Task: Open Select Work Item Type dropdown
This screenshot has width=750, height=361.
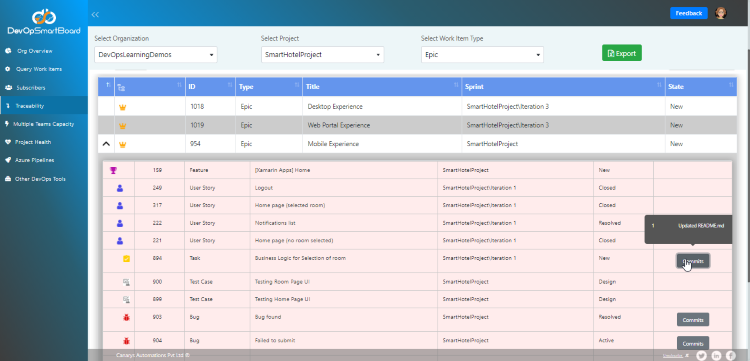Action: (x=482, y=55)
